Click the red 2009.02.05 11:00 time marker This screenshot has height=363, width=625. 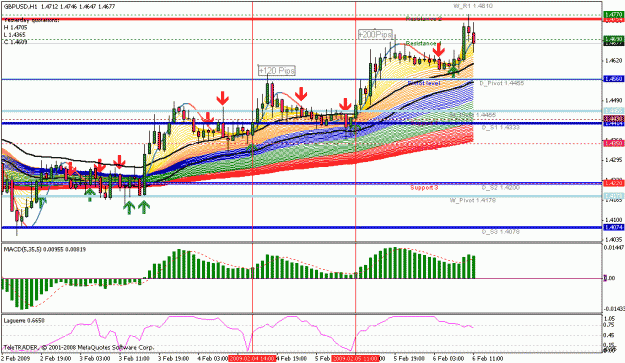(355, 359)
